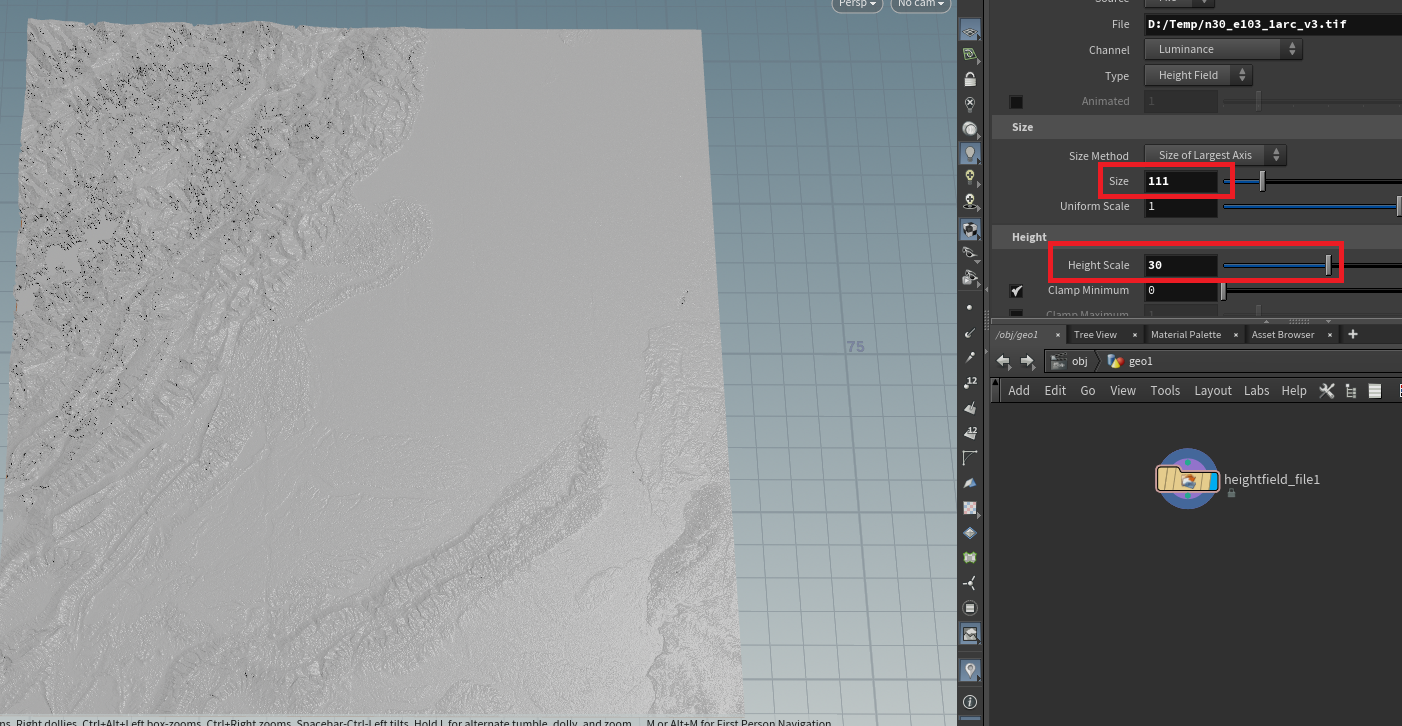Image resolution: width=1402 pixels, height=726 pixels.
Task: Toggle the geometry info pin icon
Action: [969, 670]
